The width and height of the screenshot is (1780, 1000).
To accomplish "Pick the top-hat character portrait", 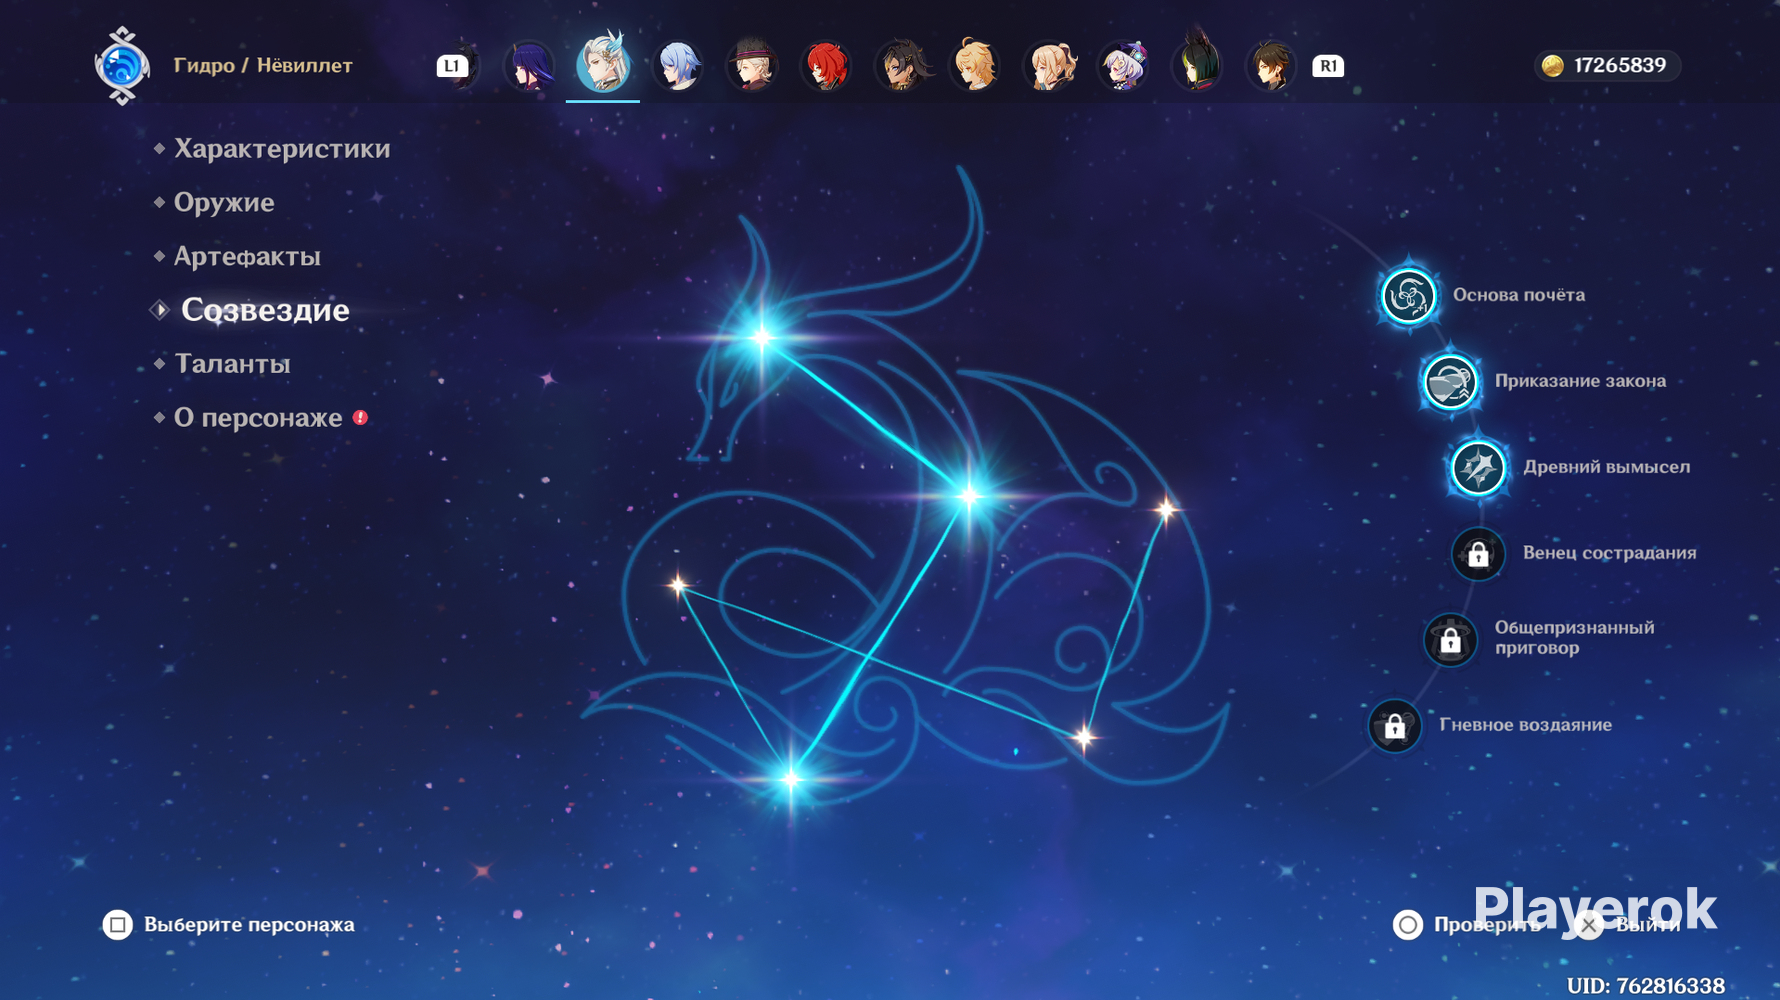I will pos(751,66).
